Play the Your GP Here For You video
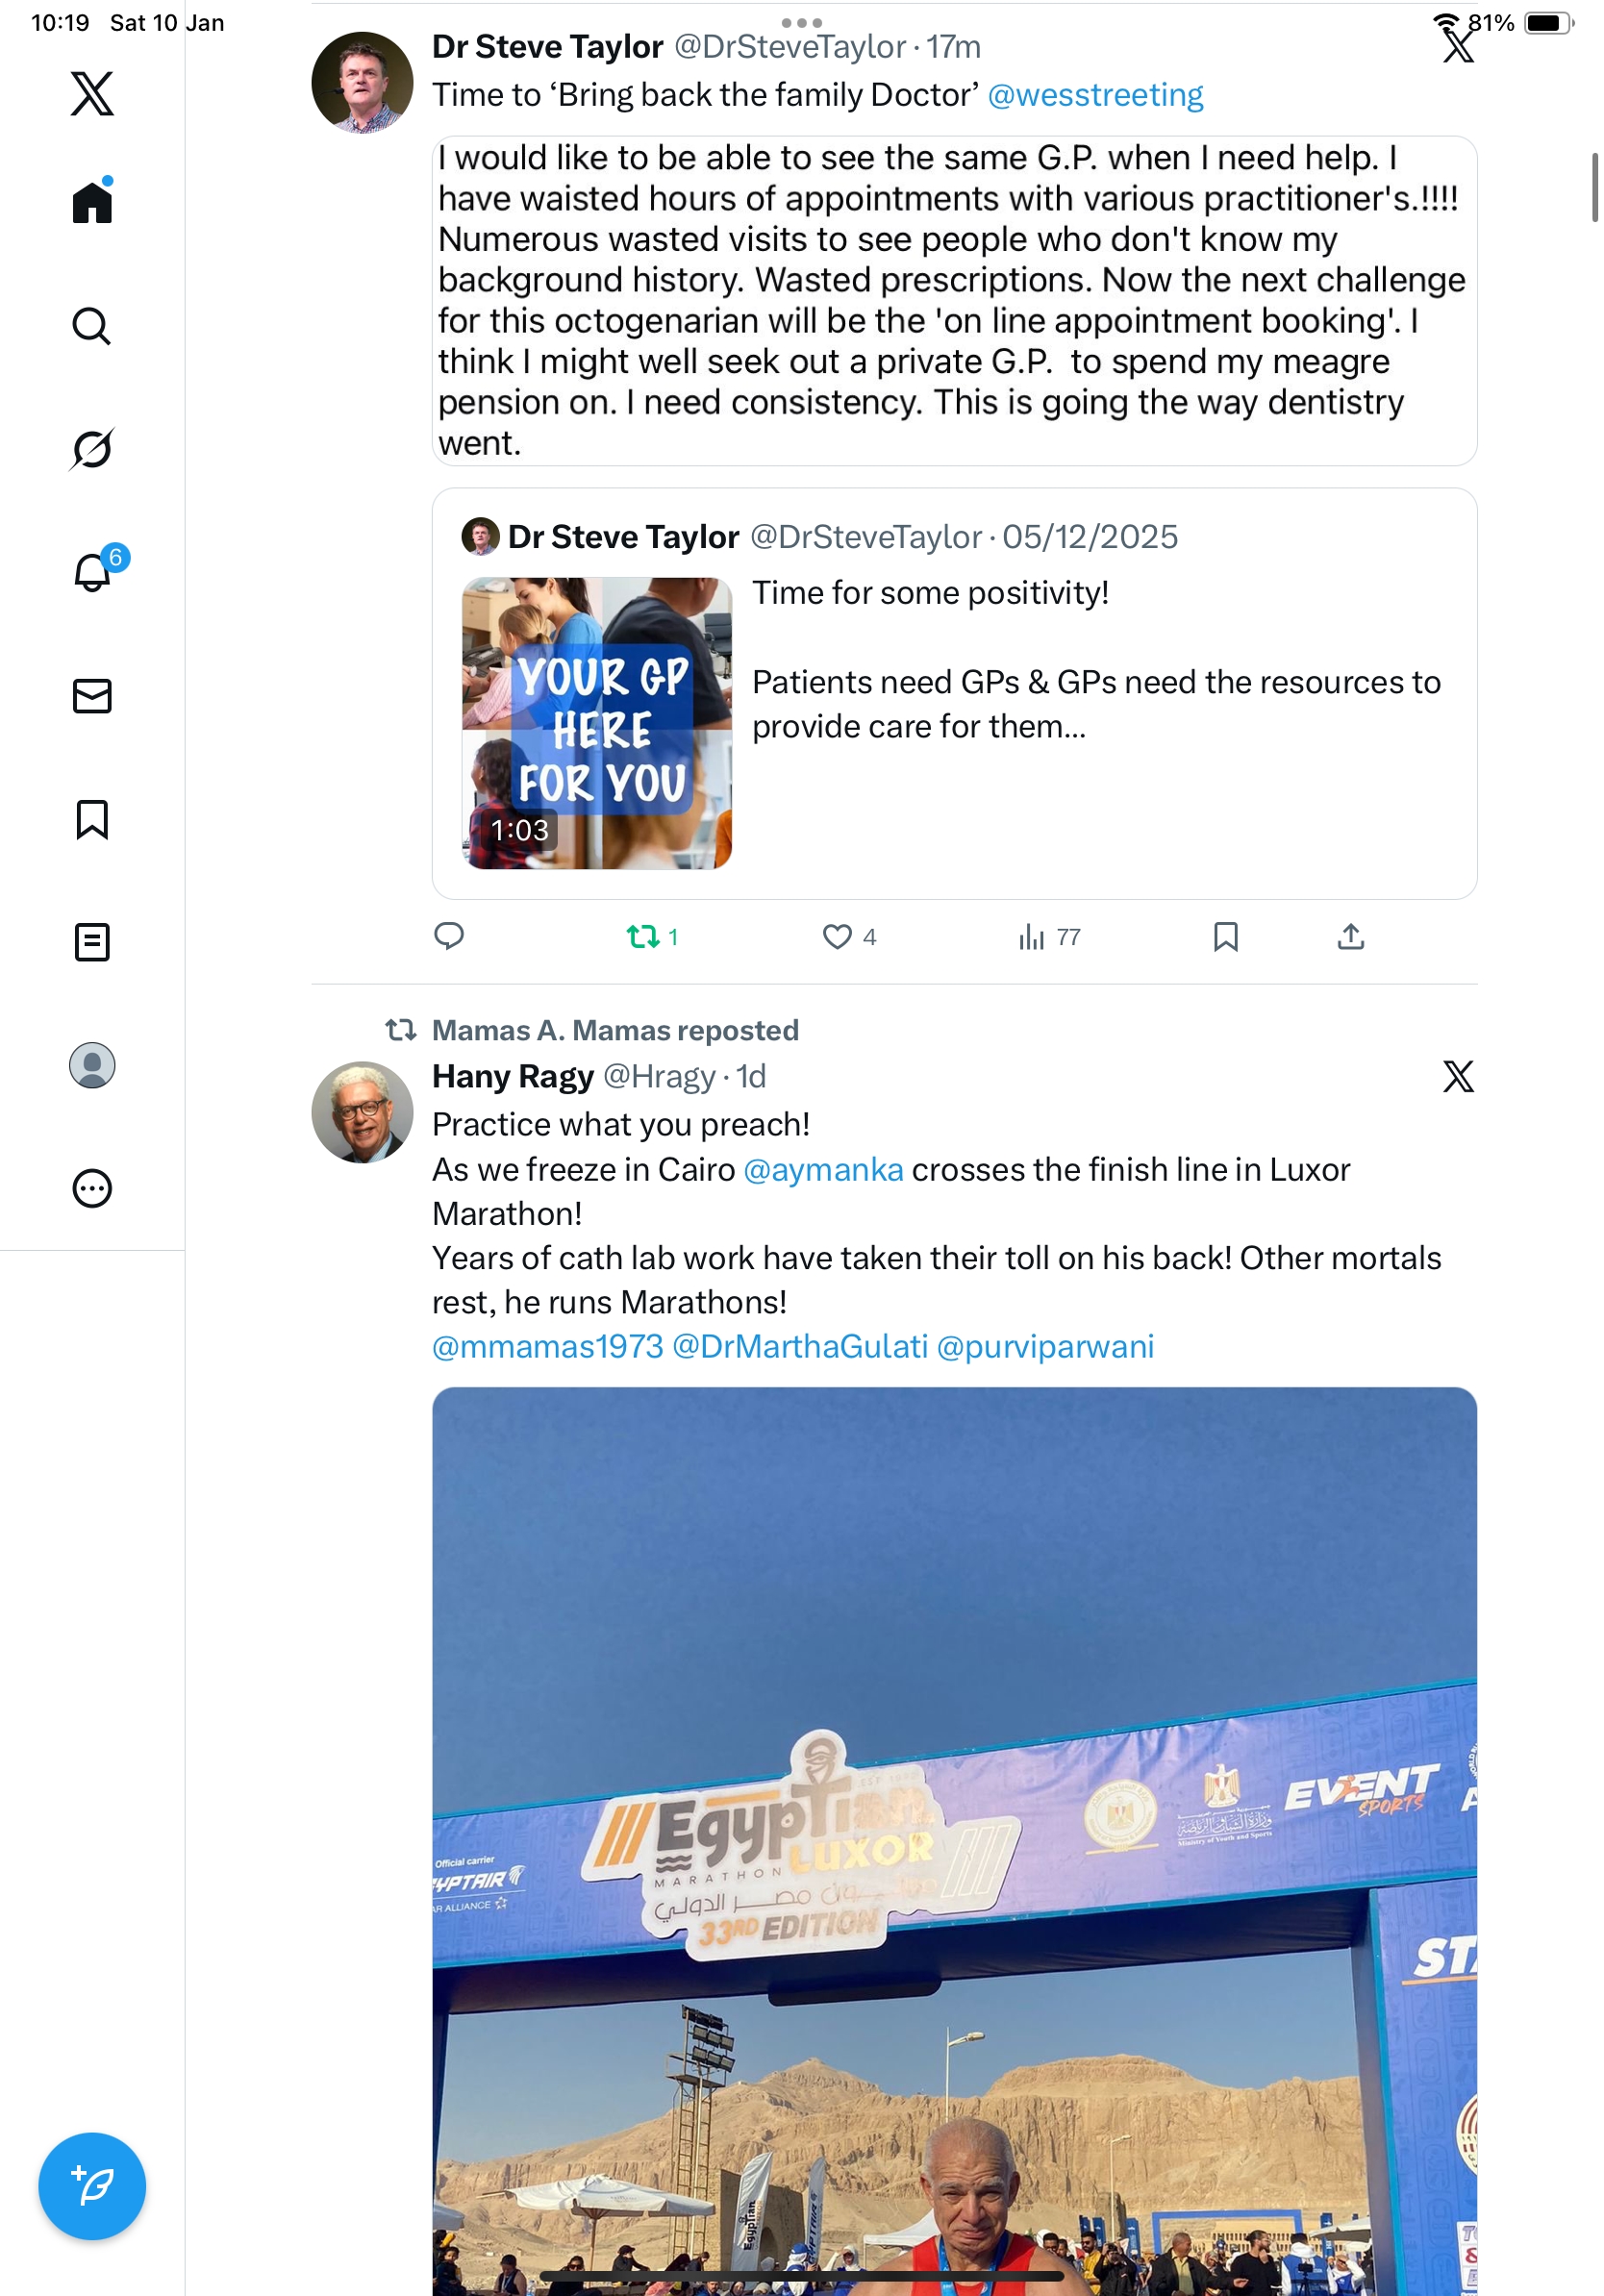Viewport: 1604px width, 2296px height. 597,723
